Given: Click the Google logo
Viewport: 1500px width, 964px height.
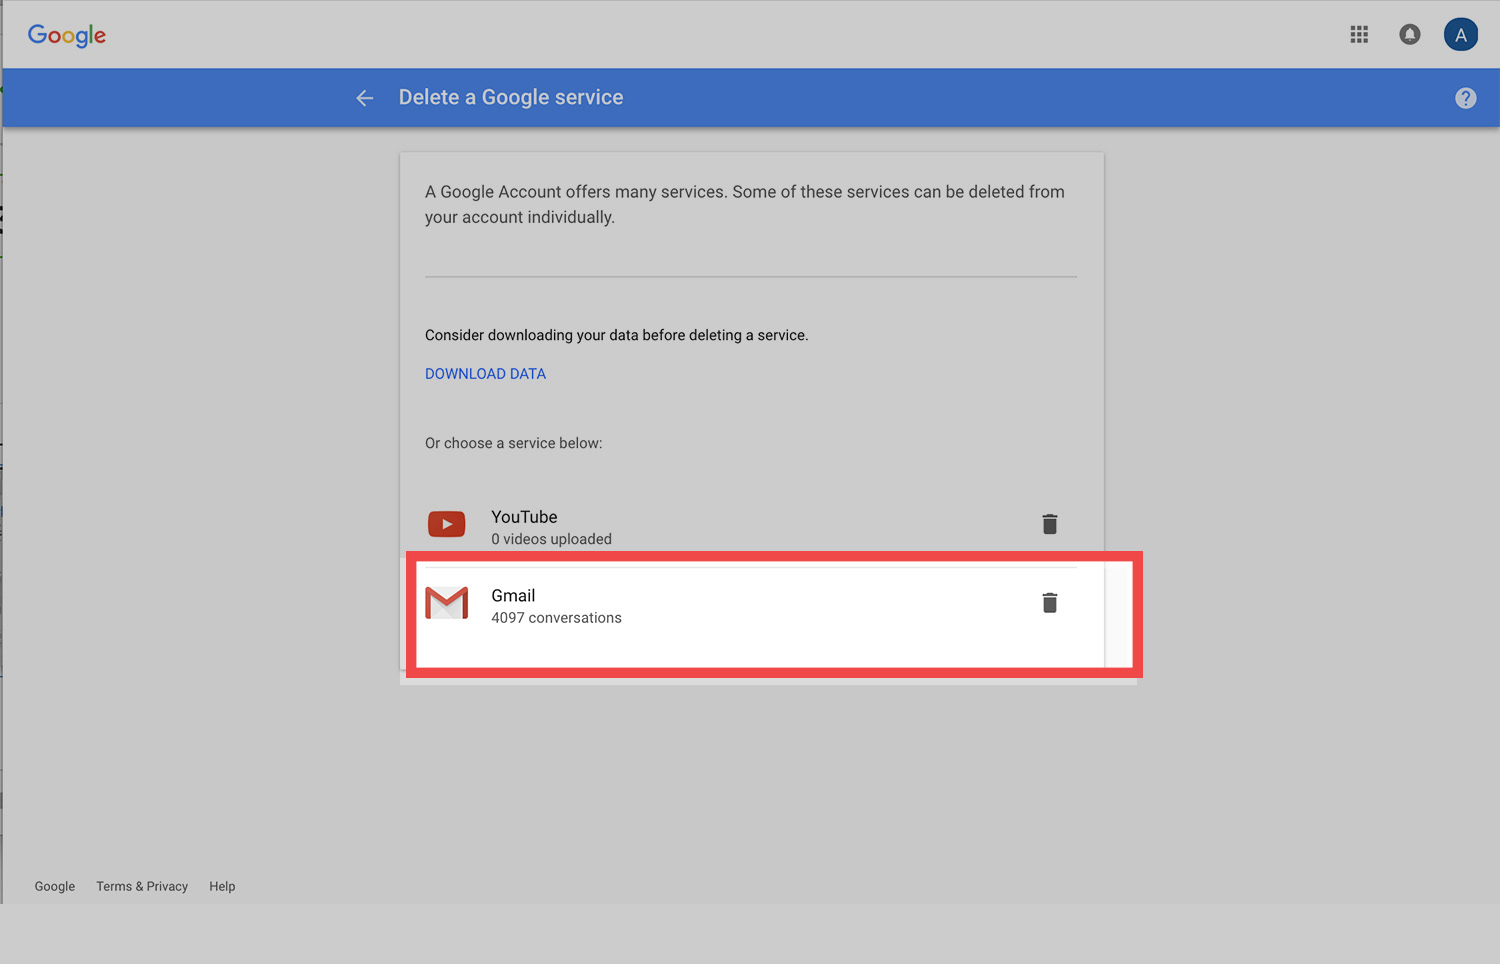Looking at the screenshot, I should pos(67,35).
